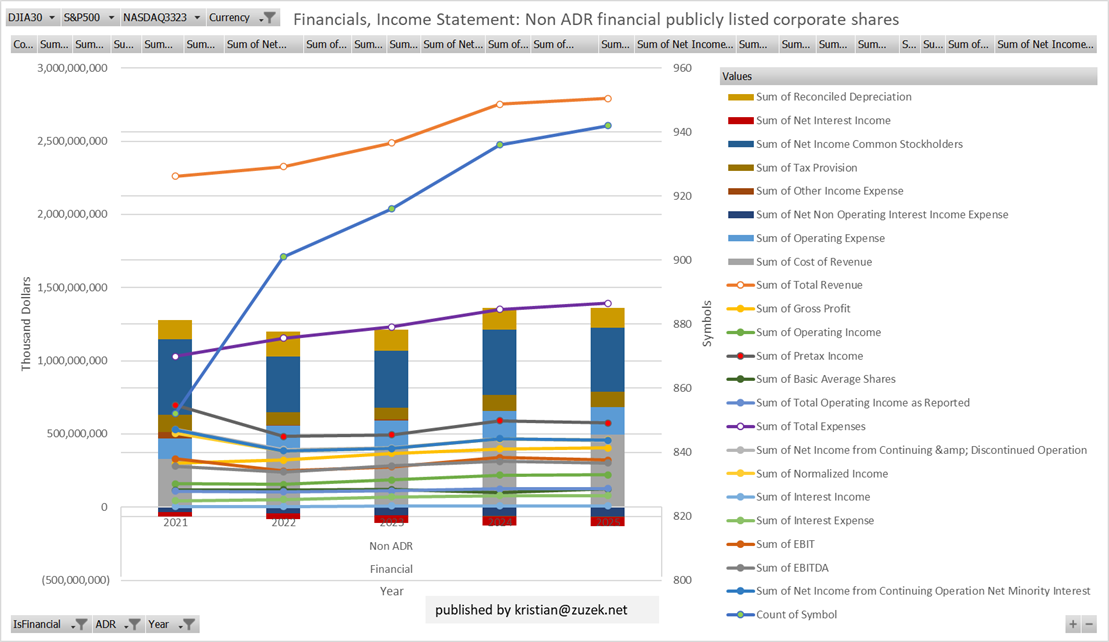Click the Year field filter funnel icon
Image resolution: width=1109 pixels, height=642 pixels.
[x=187, y=624]
